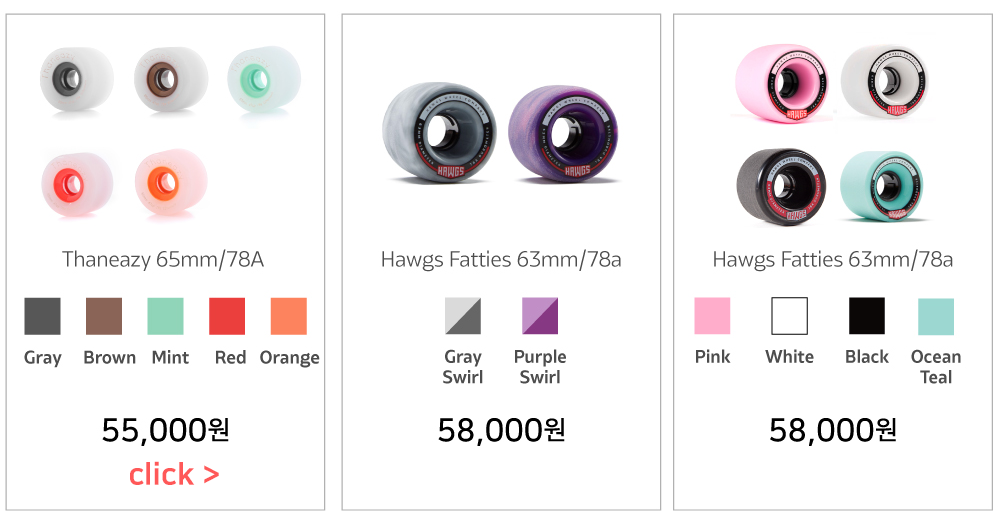View the ocean teal Hawgs wheel image

(x=884, y=186)
